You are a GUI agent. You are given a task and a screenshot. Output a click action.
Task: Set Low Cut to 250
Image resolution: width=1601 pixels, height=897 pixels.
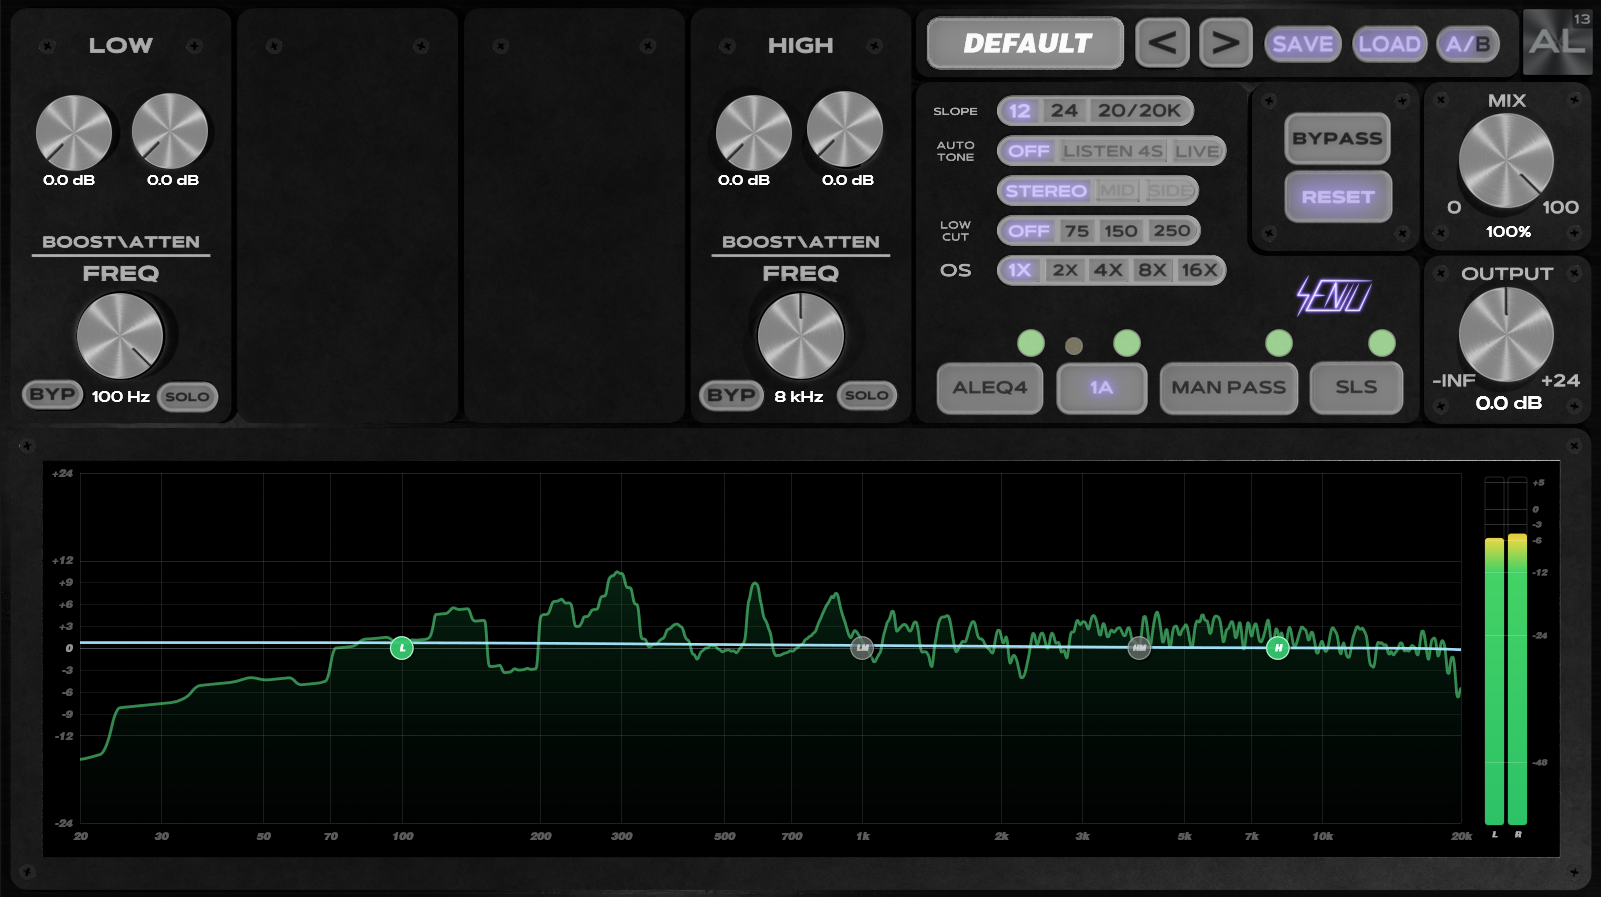pyautogui.click(x=1172, y=231)
